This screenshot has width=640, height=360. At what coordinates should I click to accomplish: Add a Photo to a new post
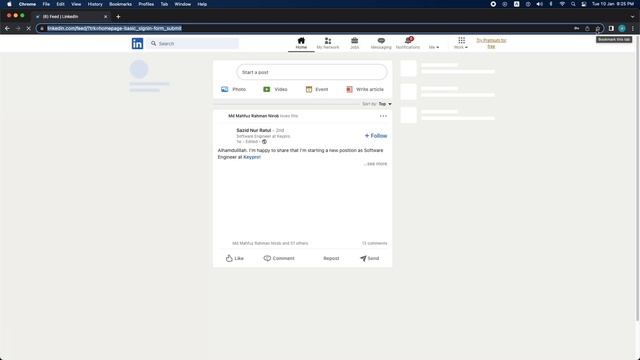tap(233, 89)
